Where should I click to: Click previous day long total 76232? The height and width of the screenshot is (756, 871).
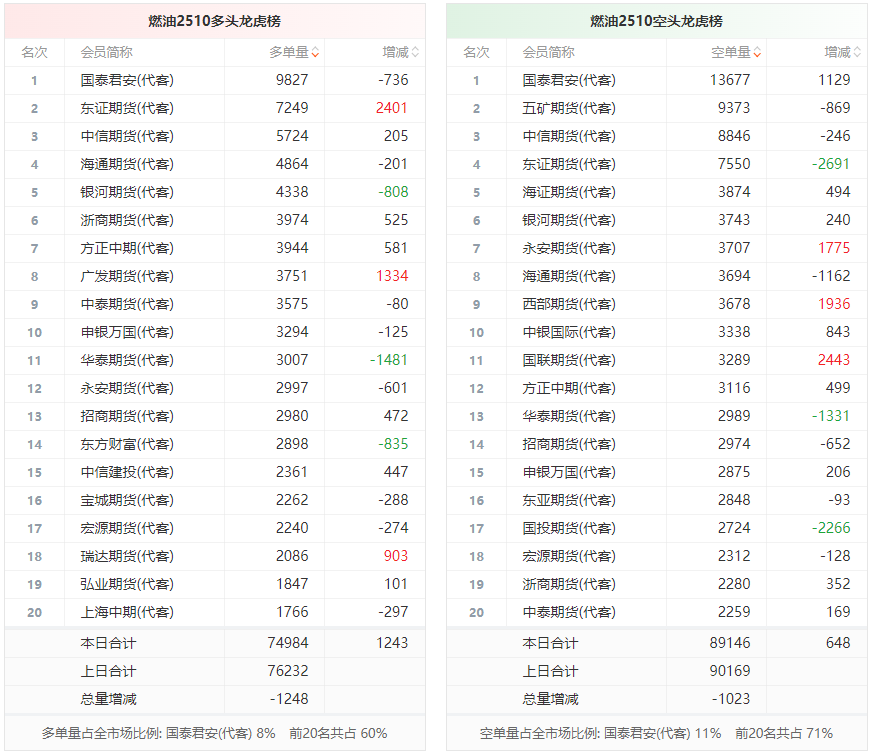tap(288, 671)
